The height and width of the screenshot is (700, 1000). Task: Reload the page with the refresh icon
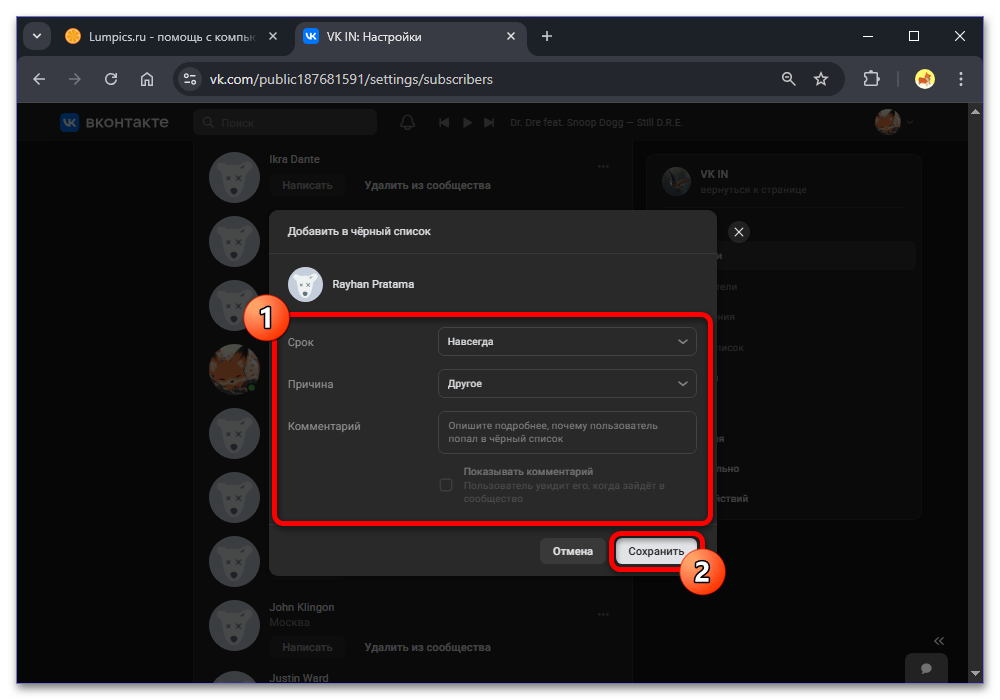(x=111, y=79)
